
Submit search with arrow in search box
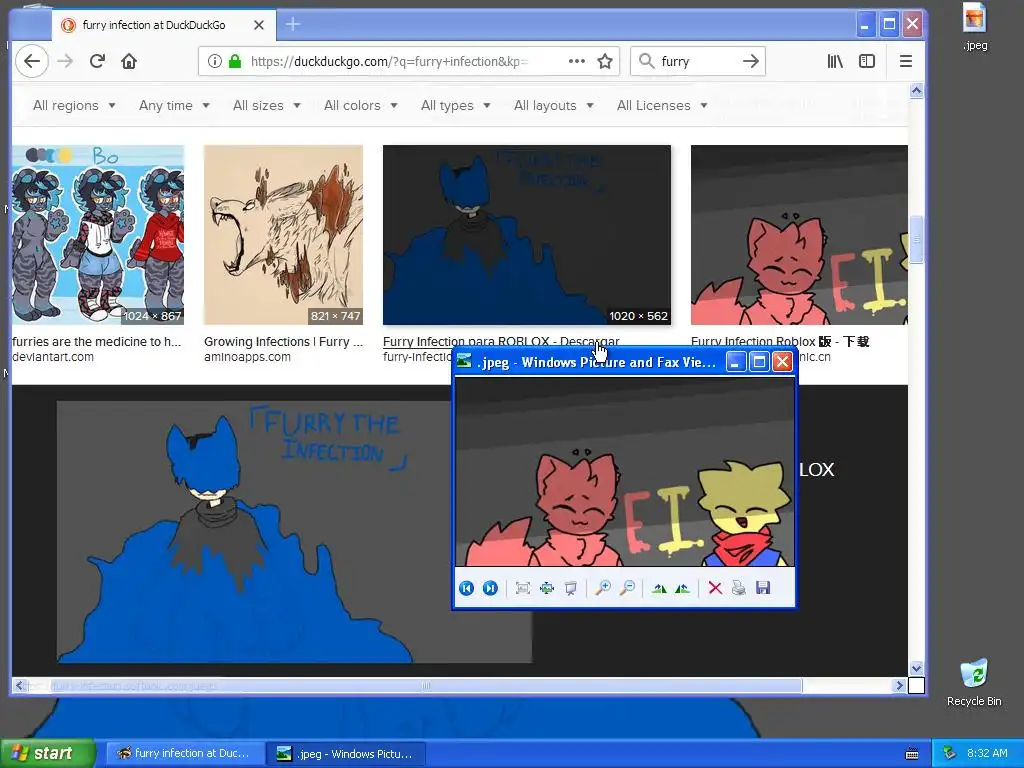(750, 61)
